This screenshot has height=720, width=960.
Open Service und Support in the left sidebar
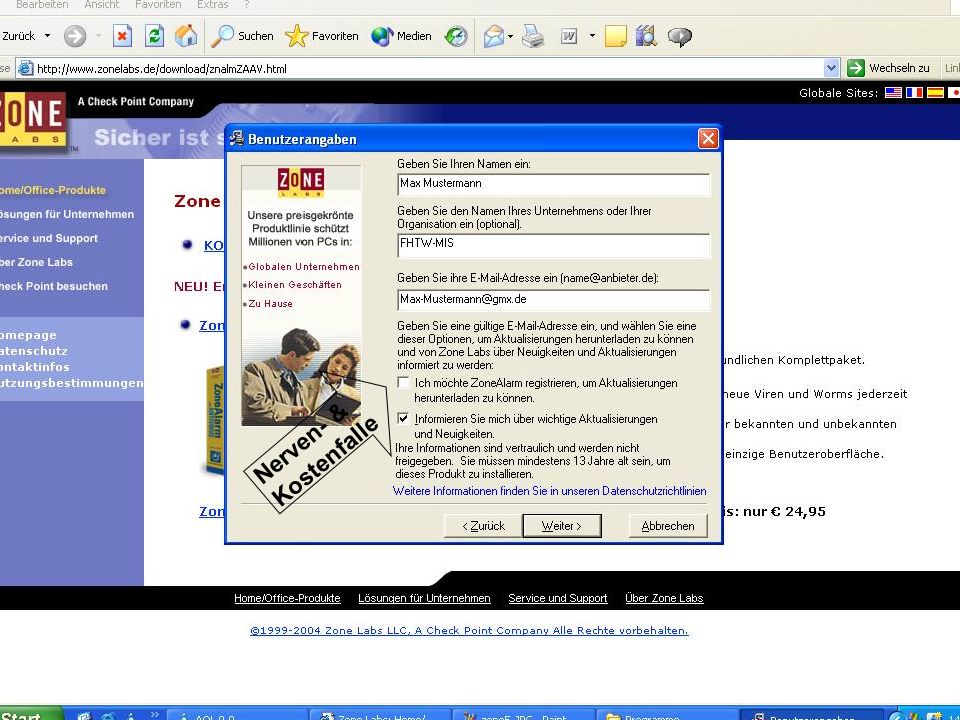[49, 238]
